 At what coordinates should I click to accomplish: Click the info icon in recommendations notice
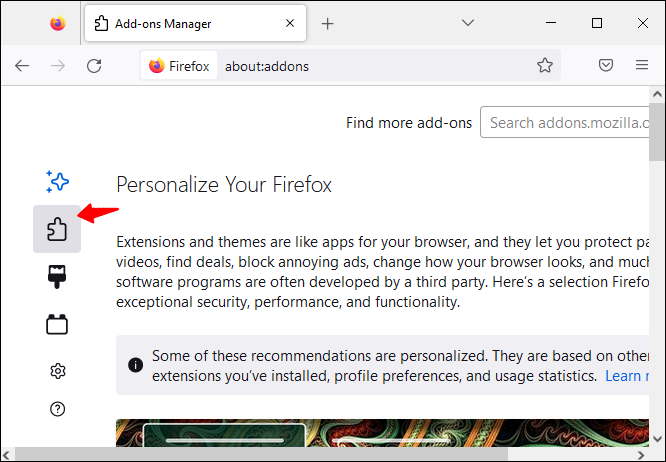[135, 365]
